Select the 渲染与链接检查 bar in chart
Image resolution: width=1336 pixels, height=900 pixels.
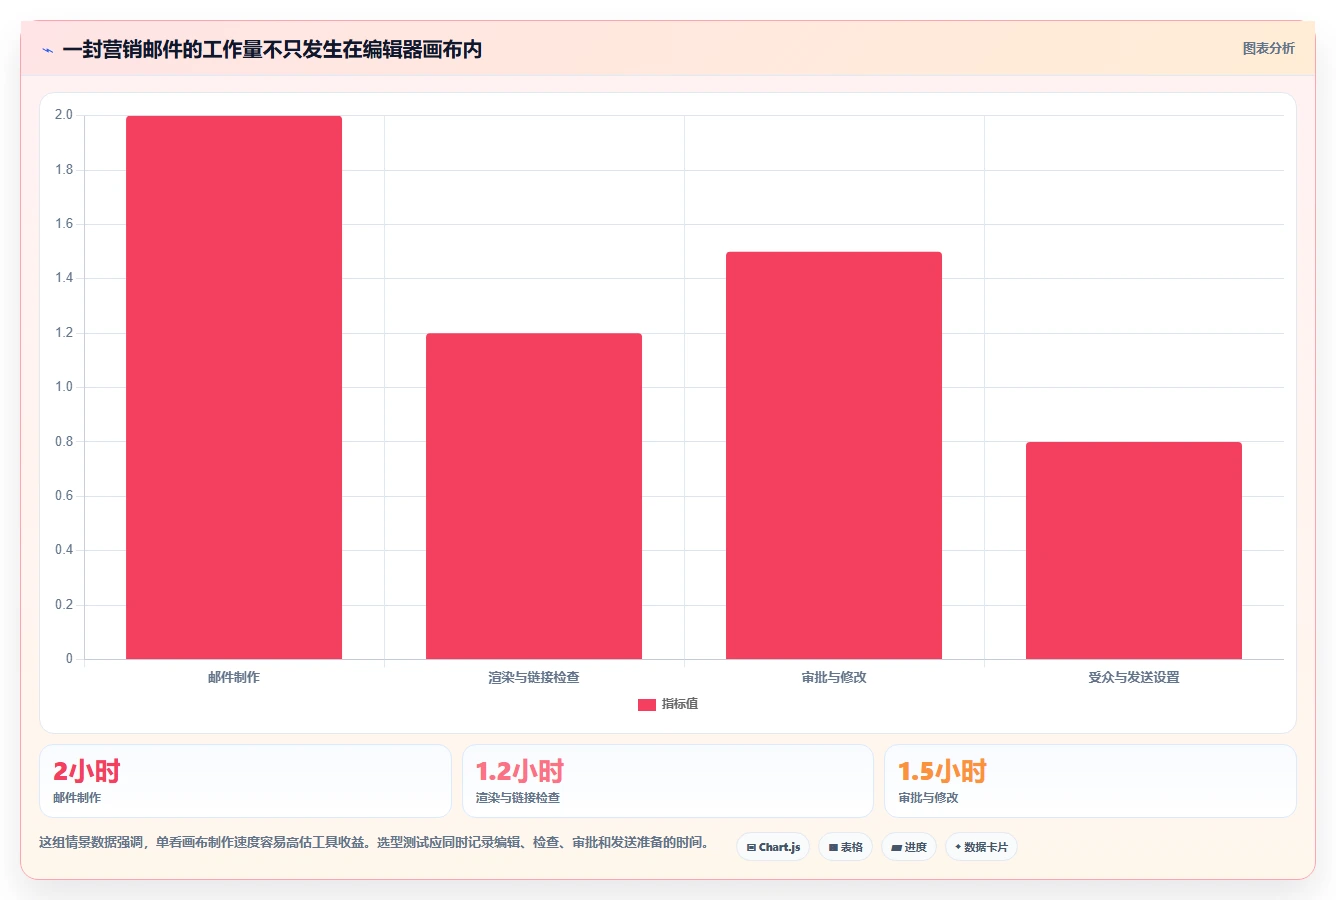(x=534, y=496)
